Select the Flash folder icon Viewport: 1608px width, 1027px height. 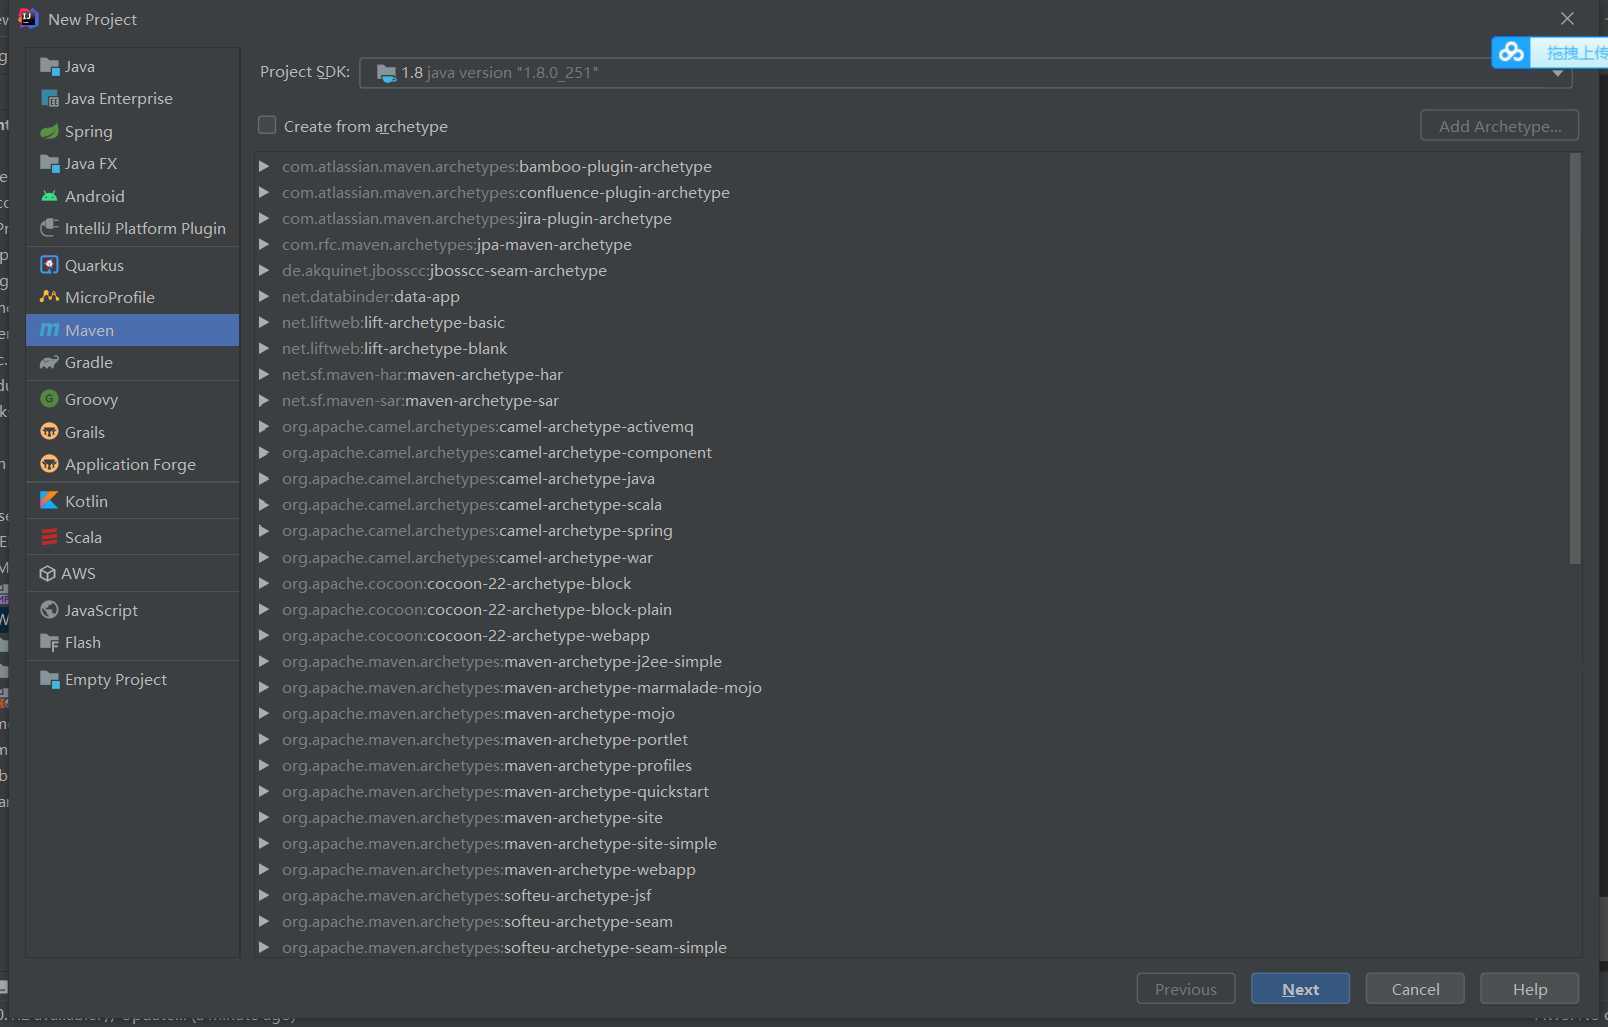point(49,642)
